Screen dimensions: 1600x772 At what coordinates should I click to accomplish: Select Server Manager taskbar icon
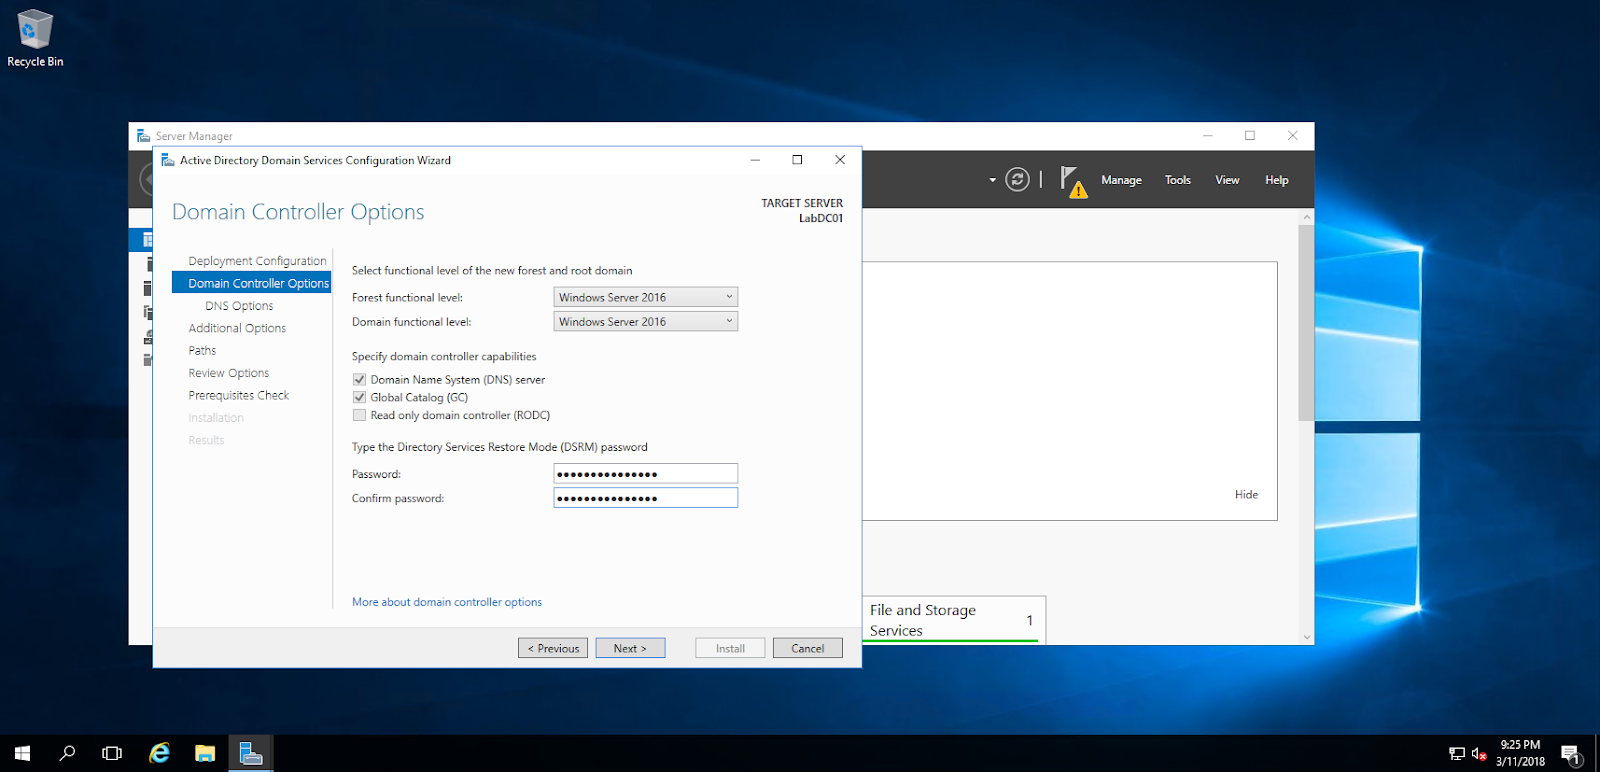coord(251,753)
